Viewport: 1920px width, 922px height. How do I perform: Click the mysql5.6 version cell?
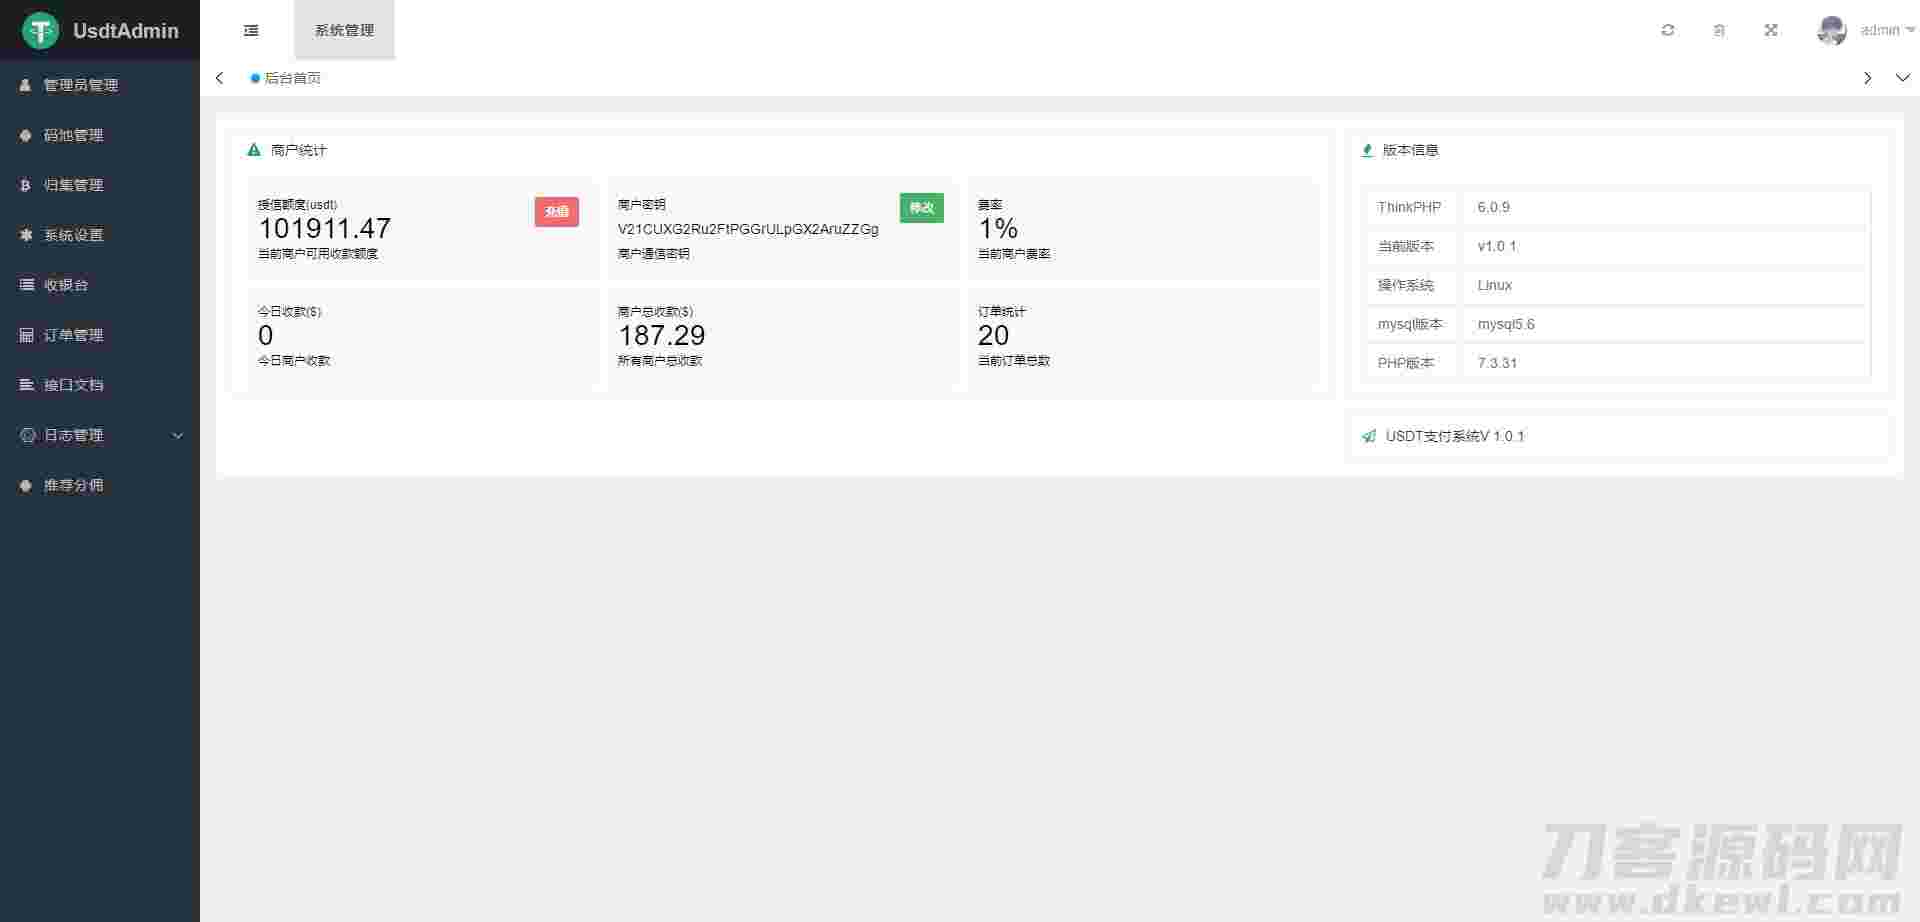(x=1666, y=324)
